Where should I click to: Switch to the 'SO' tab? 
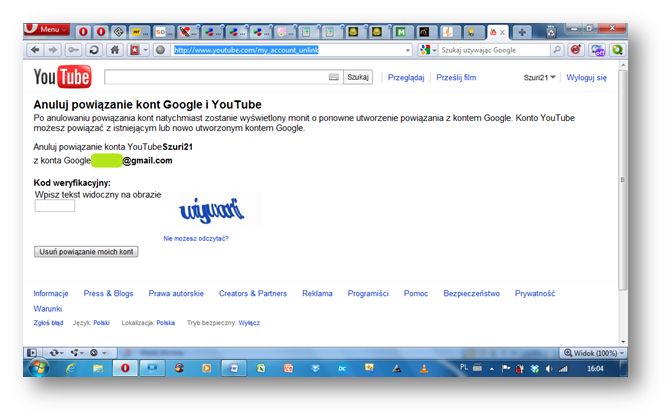pyautogui.click(x=163, y=32)
